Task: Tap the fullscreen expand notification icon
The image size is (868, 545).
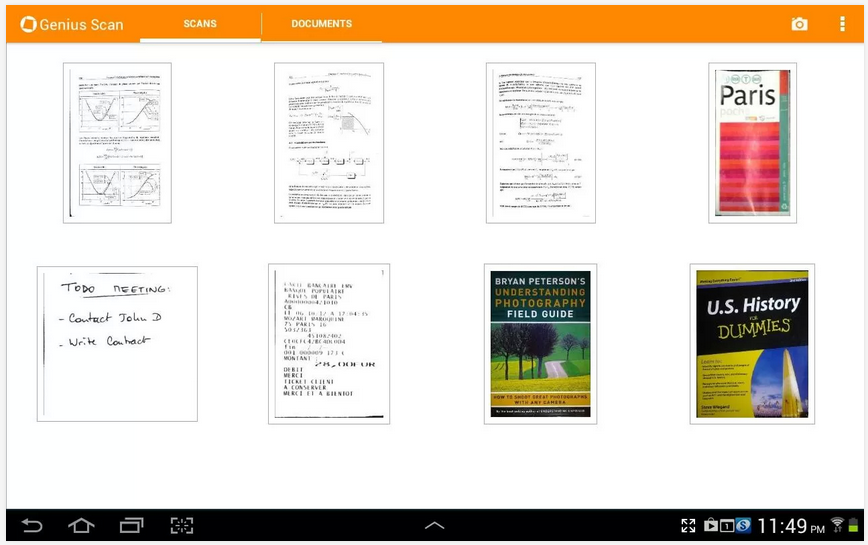Action: (688, 526)
